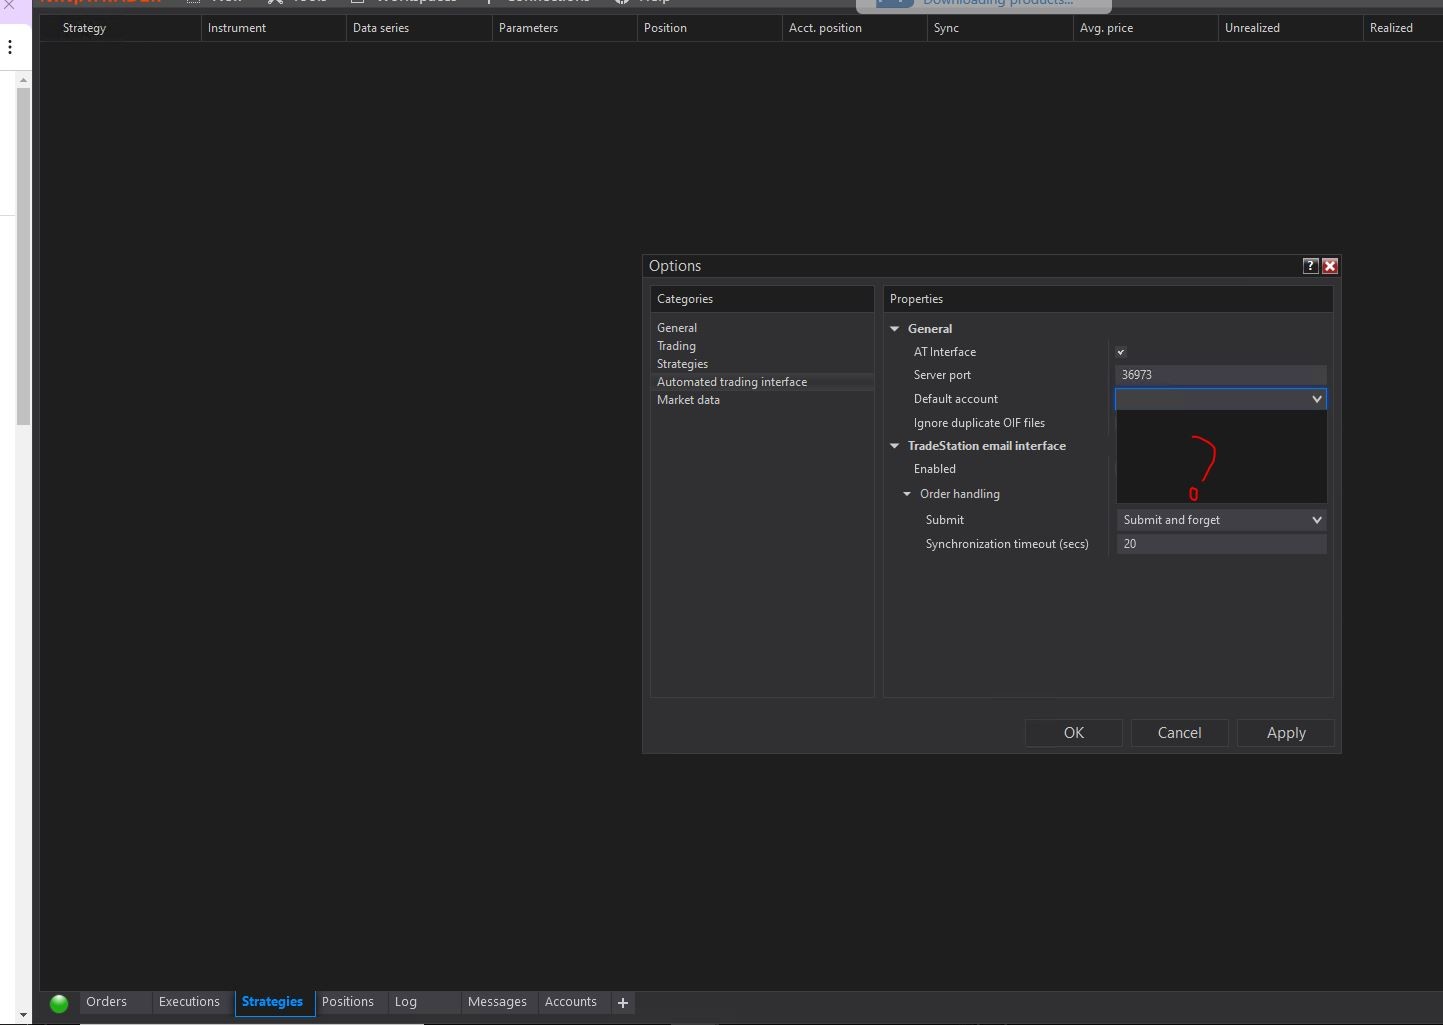This screenshot has width=1443, height=1025.
Task: Collapse the General properties group arrow
Action: pos(895,329)
